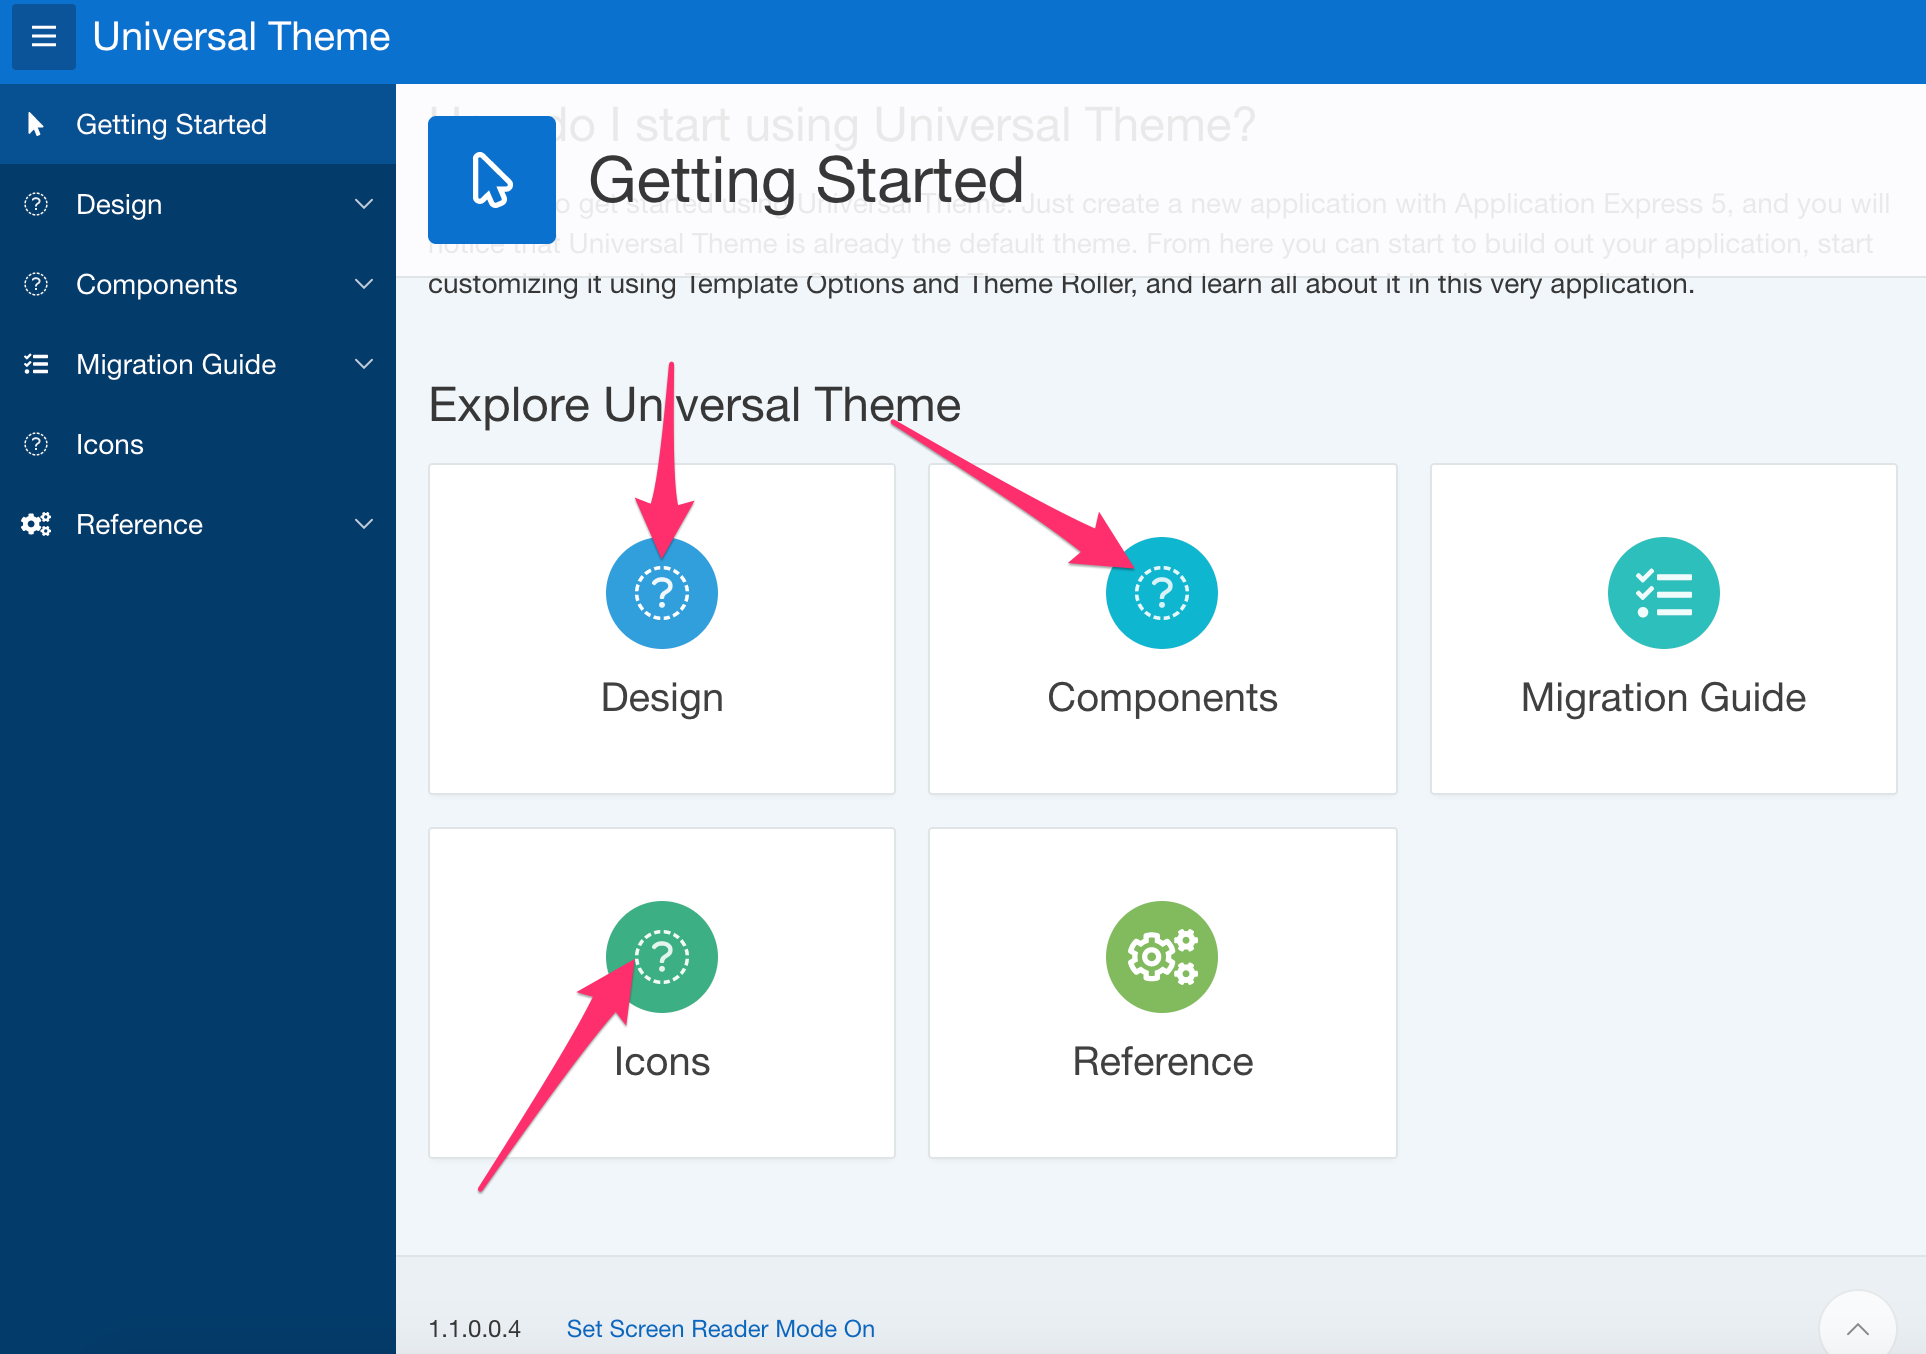This screenshot has width=1926, height=1354.
Task: Click the Design section icon
Action: pos(662,592)
